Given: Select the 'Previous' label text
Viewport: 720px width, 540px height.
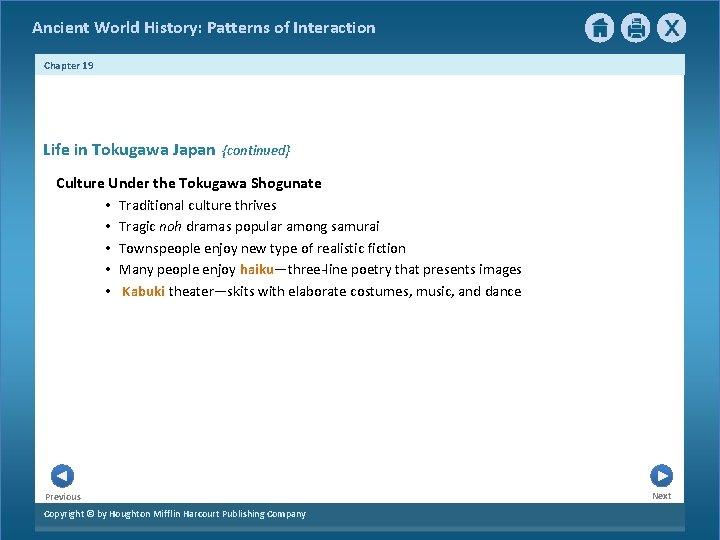Looking at the screenshot, I should click(63, 497).
